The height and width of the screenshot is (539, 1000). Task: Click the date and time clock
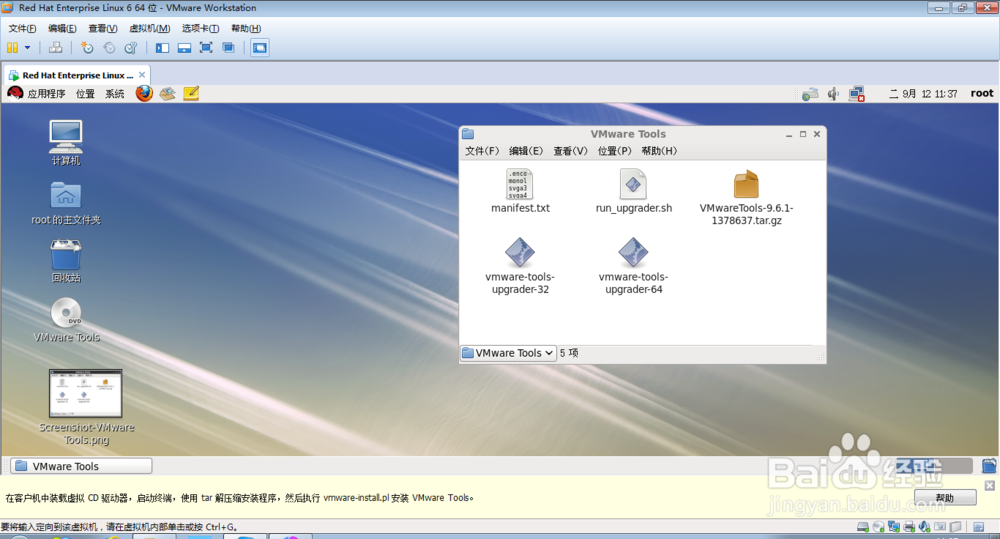[x=923, y=94]
